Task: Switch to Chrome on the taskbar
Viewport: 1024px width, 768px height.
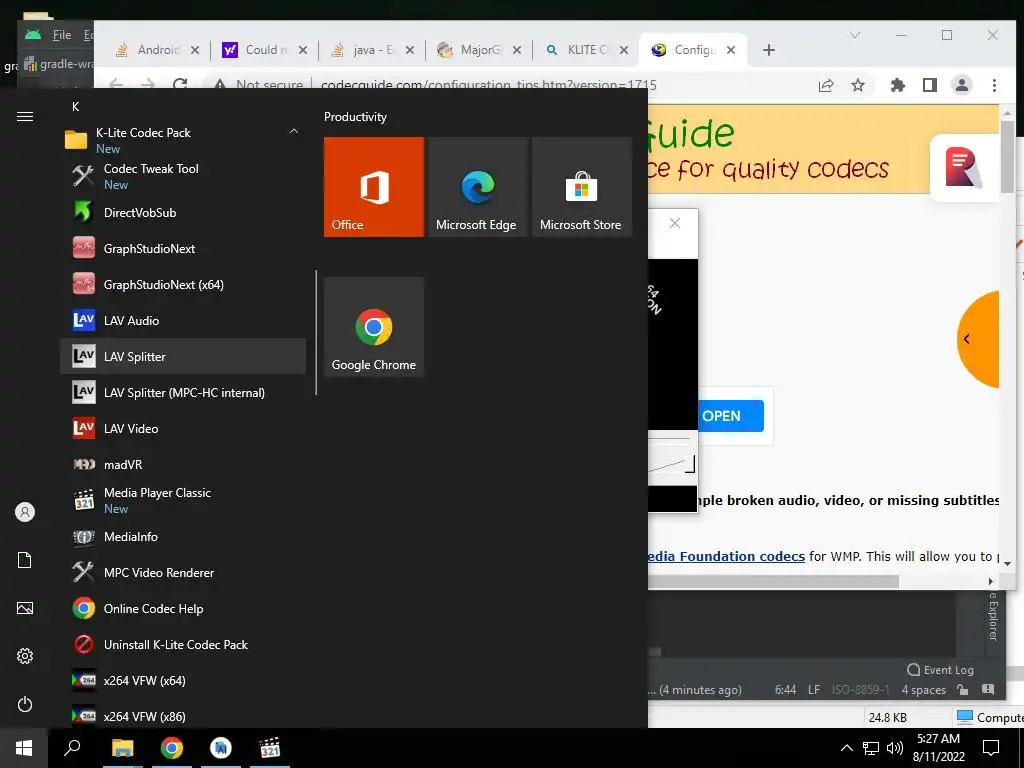Action: [x=172, y=748]
